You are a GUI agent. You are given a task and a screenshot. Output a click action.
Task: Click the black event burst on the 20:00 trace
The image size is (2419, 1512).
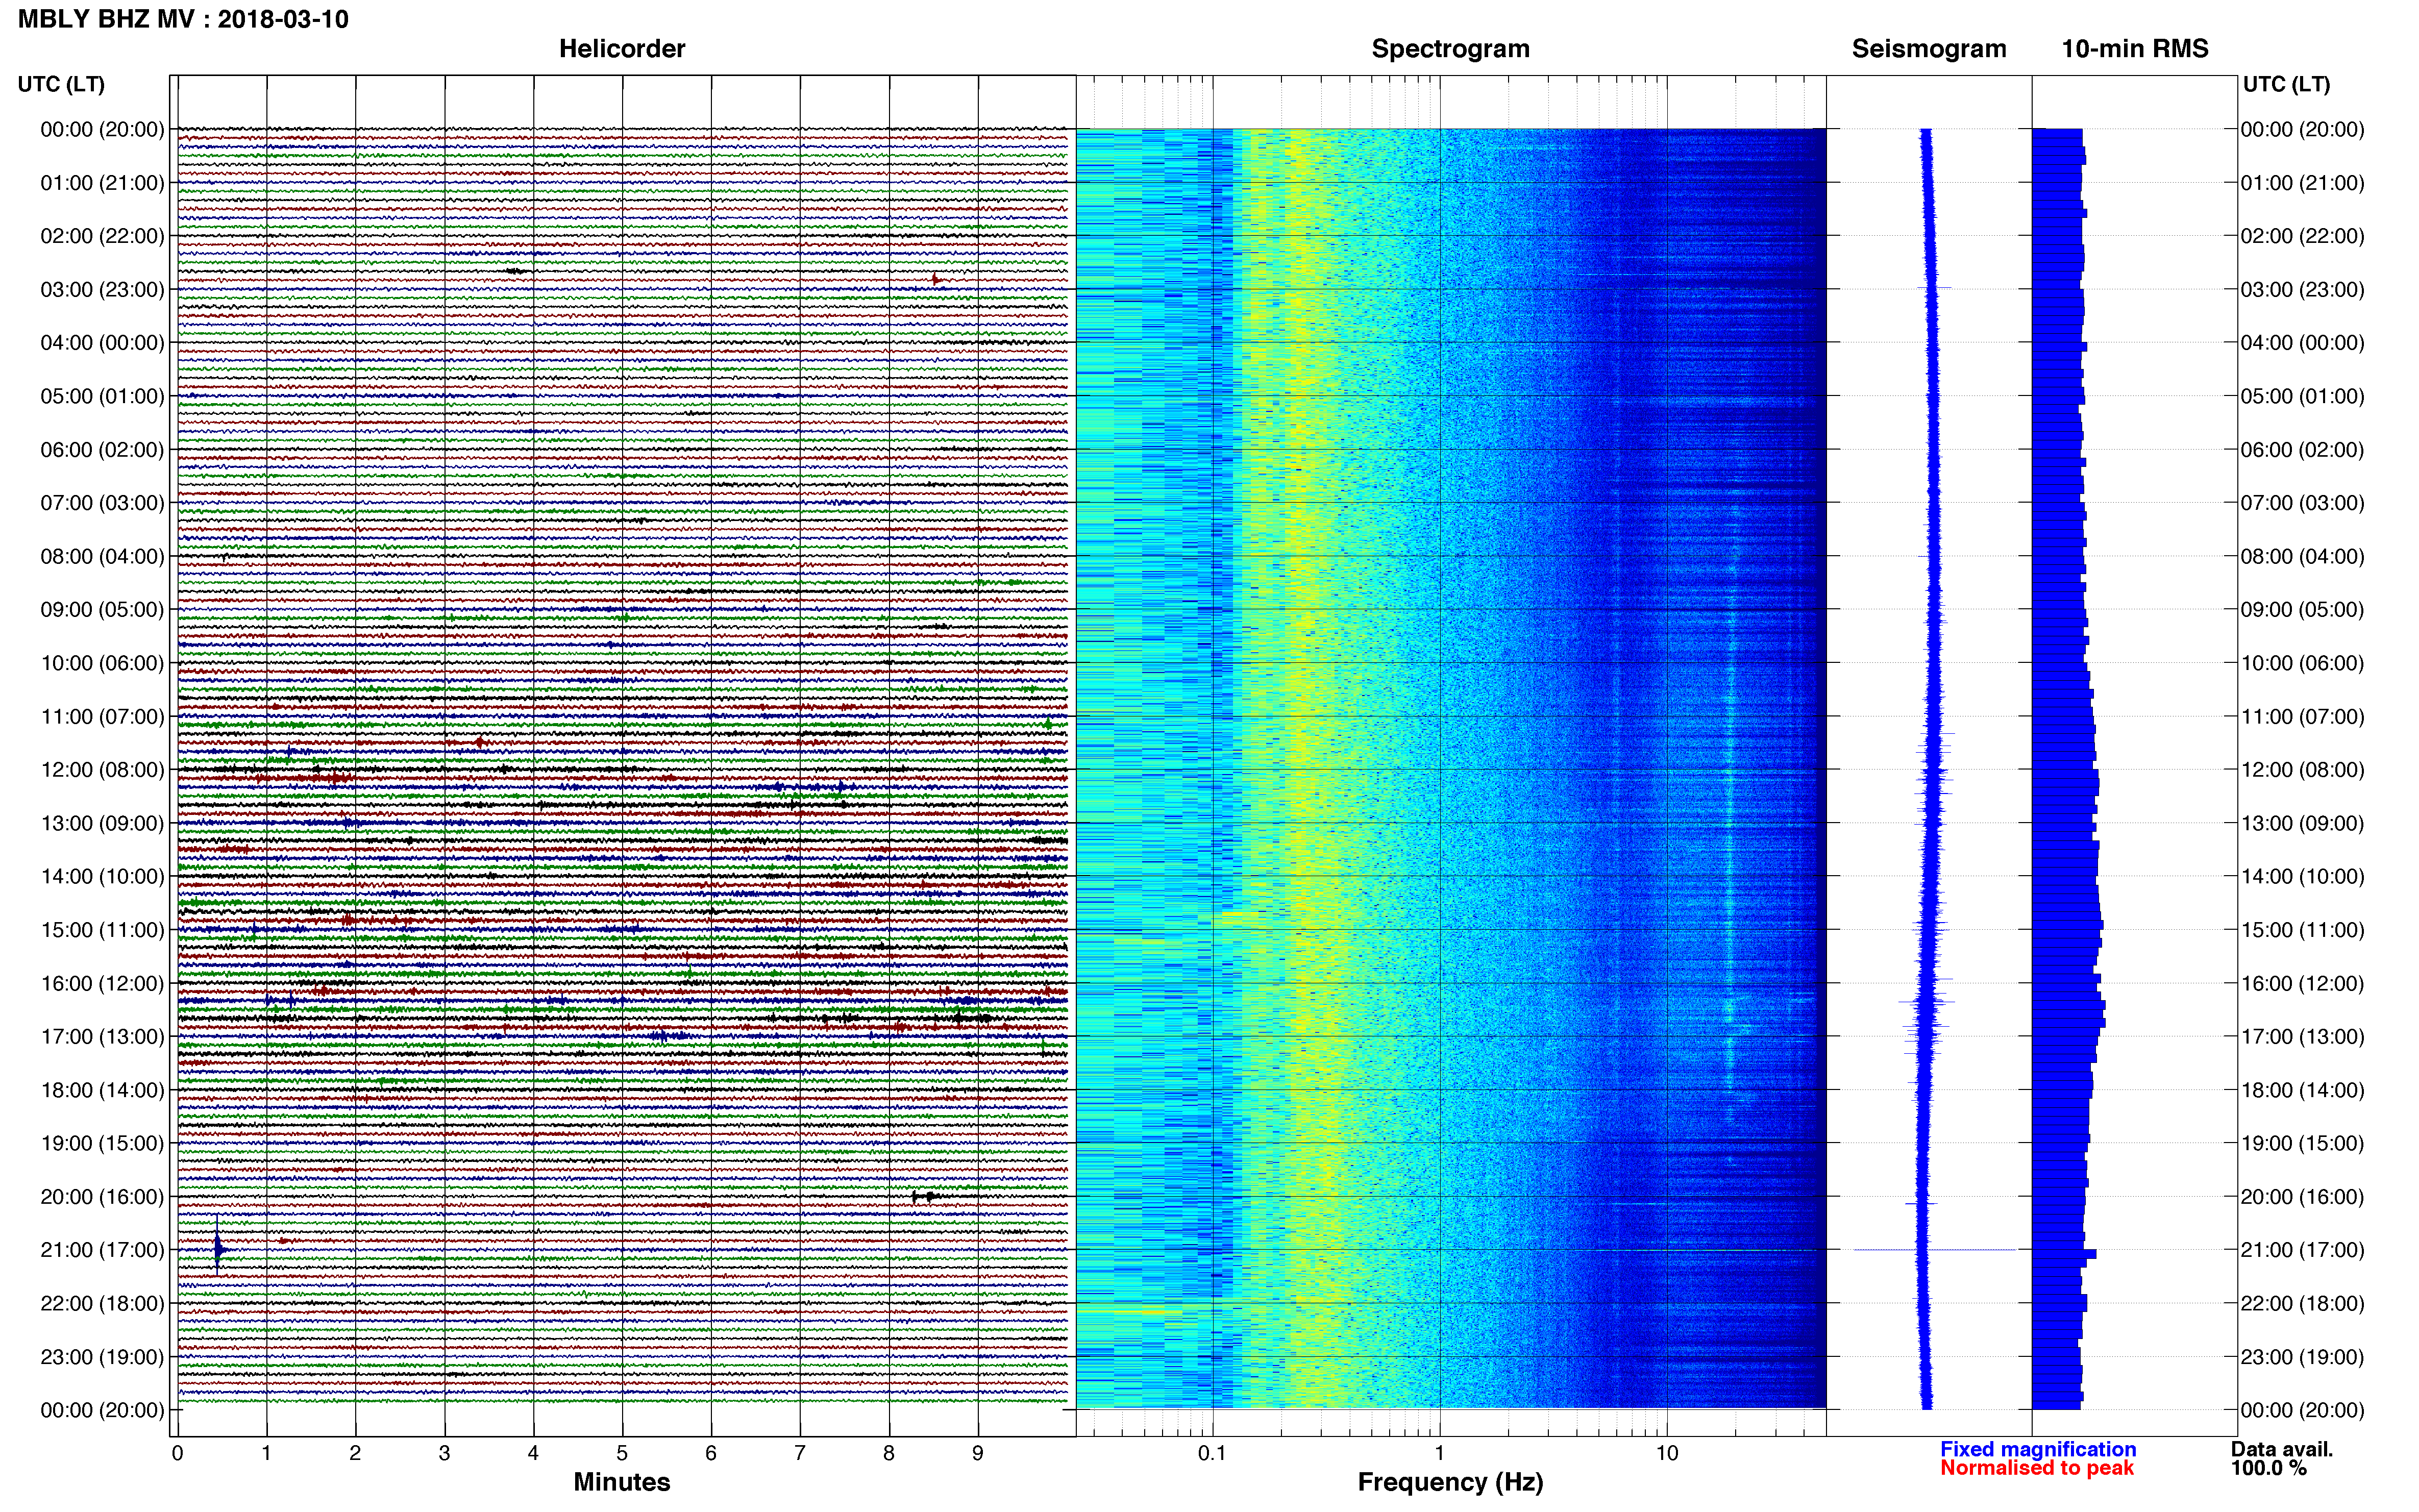(x=927, y=1196)
